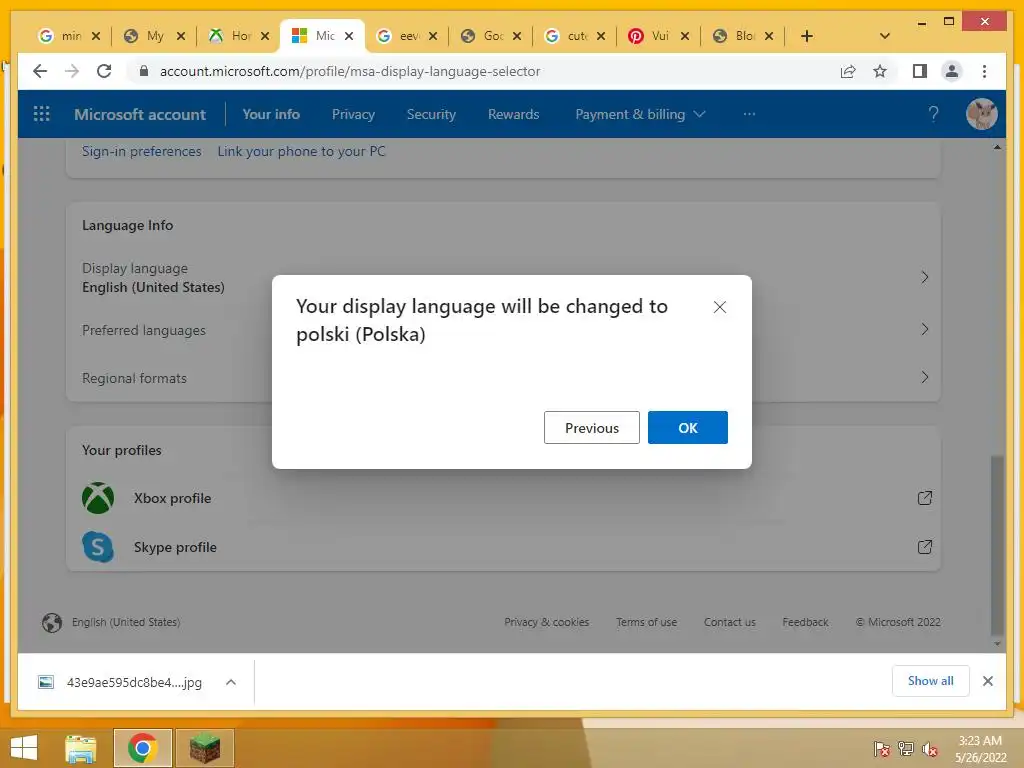Show more navigation options ellipsis
This screenshot has width=1024, height=768.
(x=749, y=114)
